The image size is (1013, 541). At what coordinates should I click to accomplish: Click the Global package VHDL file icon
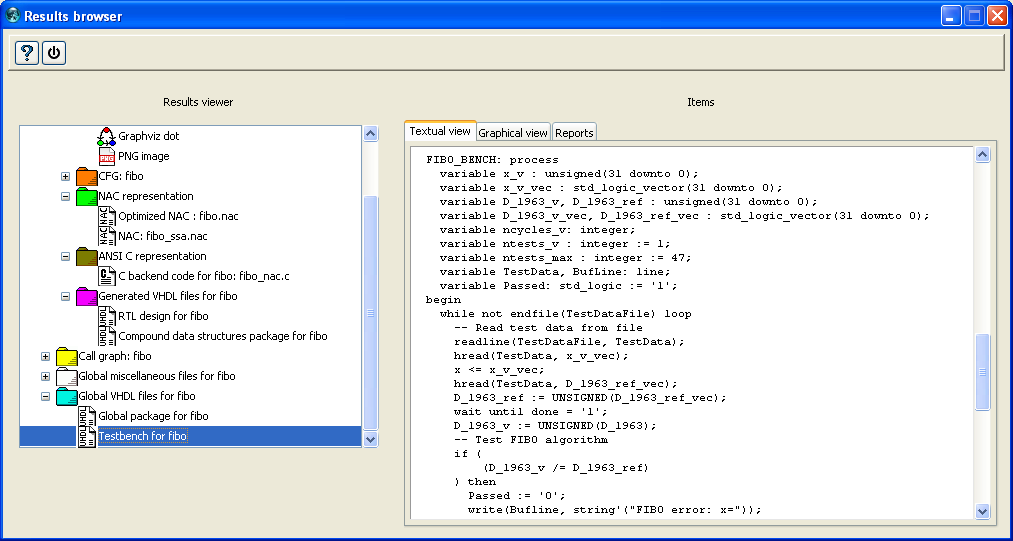(87, 416)
